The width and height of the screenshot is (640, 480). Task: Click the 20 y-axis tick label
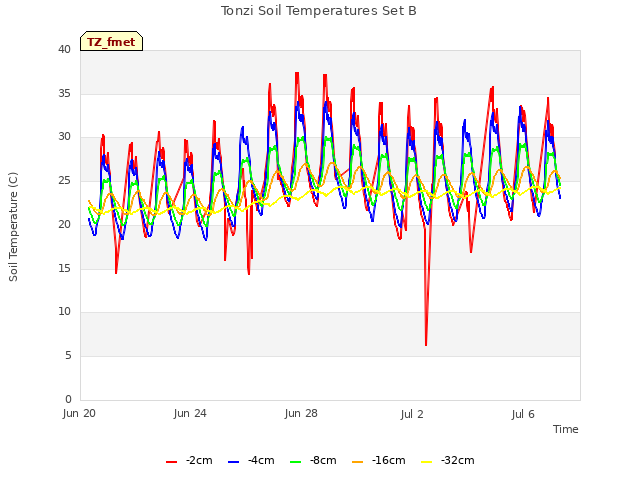(64, 224)
